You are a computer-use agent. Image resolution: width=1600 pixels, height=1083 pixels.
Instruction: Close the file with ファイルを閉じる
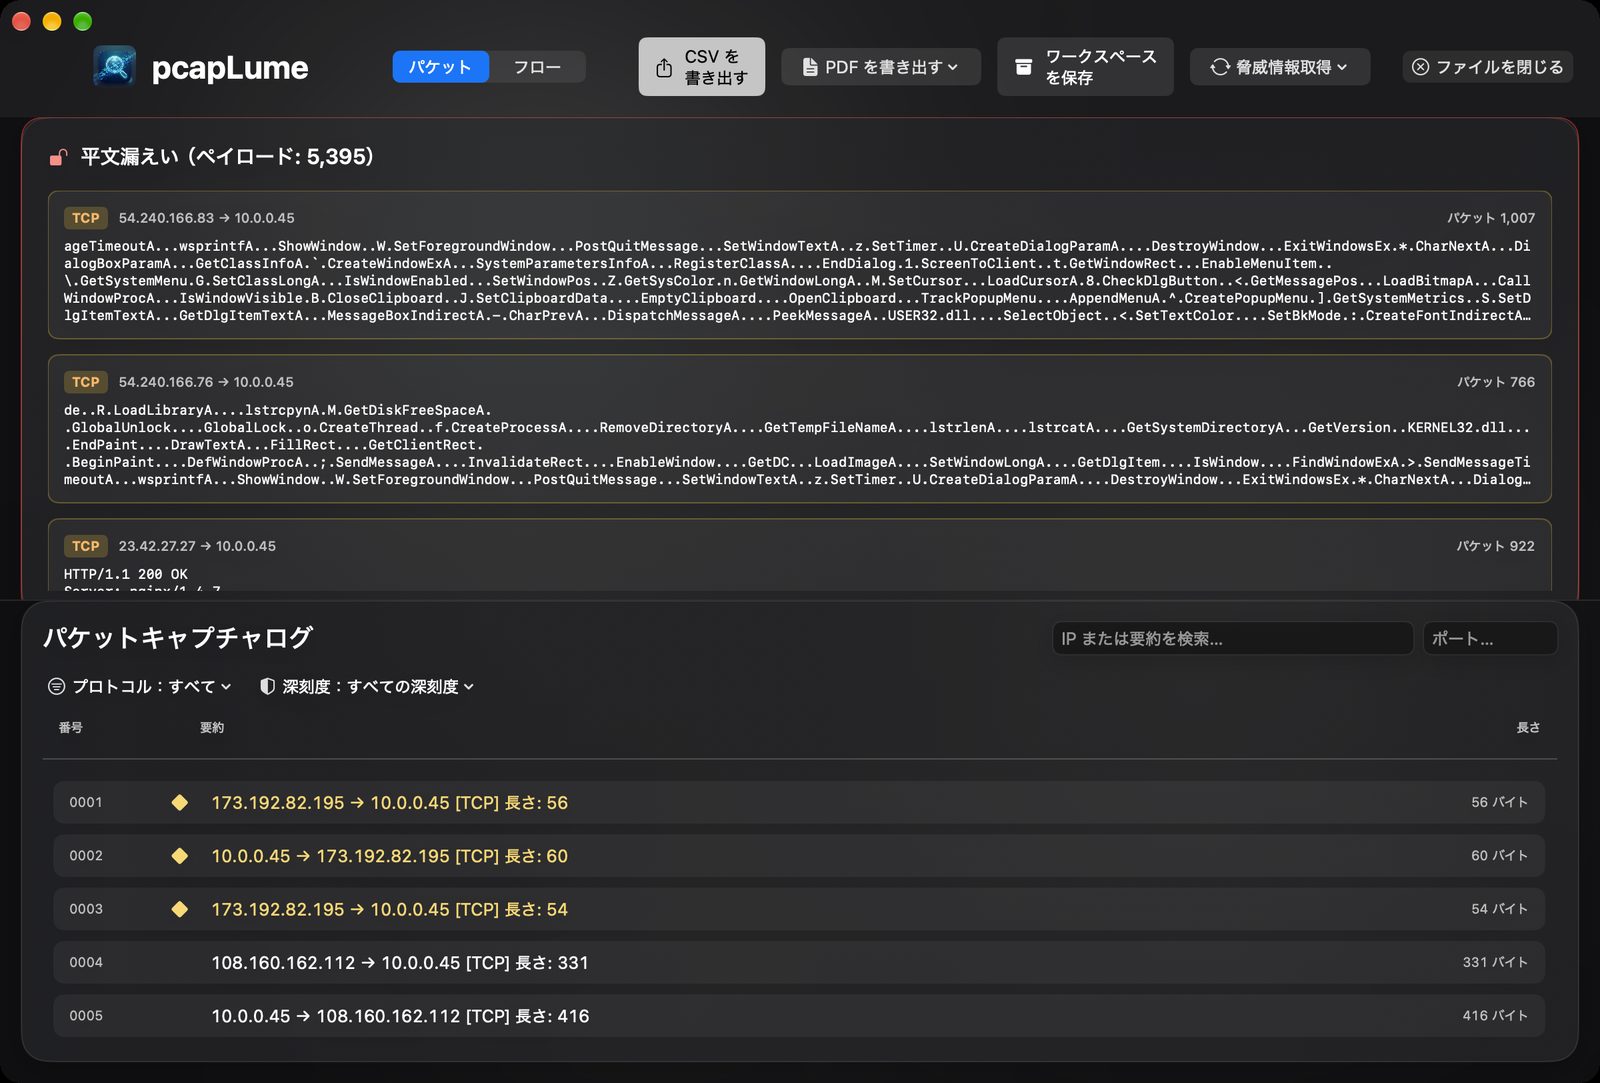point(1488,67)
